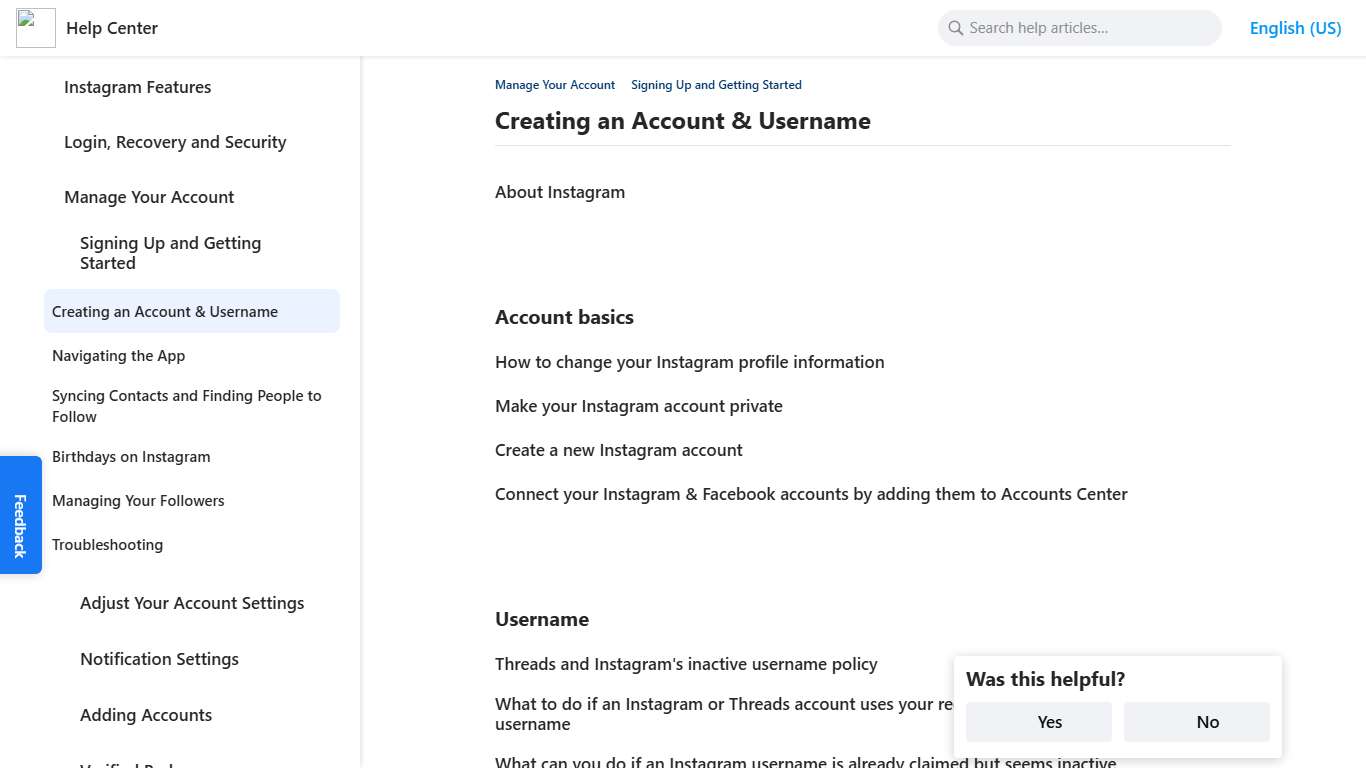Expand the Manage Your Account section
Screen dimensions: 1366x768
click(149, 197)
